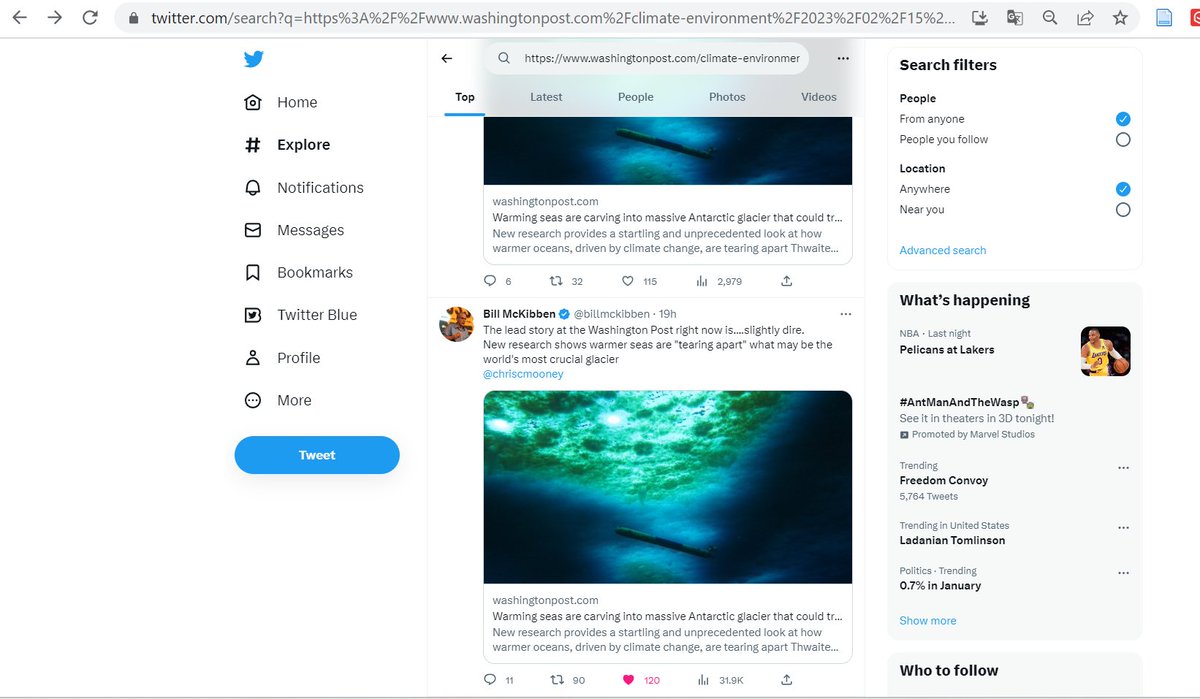
Task: Check your Notifications
Action: pyautogui.click(x=319, y=187)
